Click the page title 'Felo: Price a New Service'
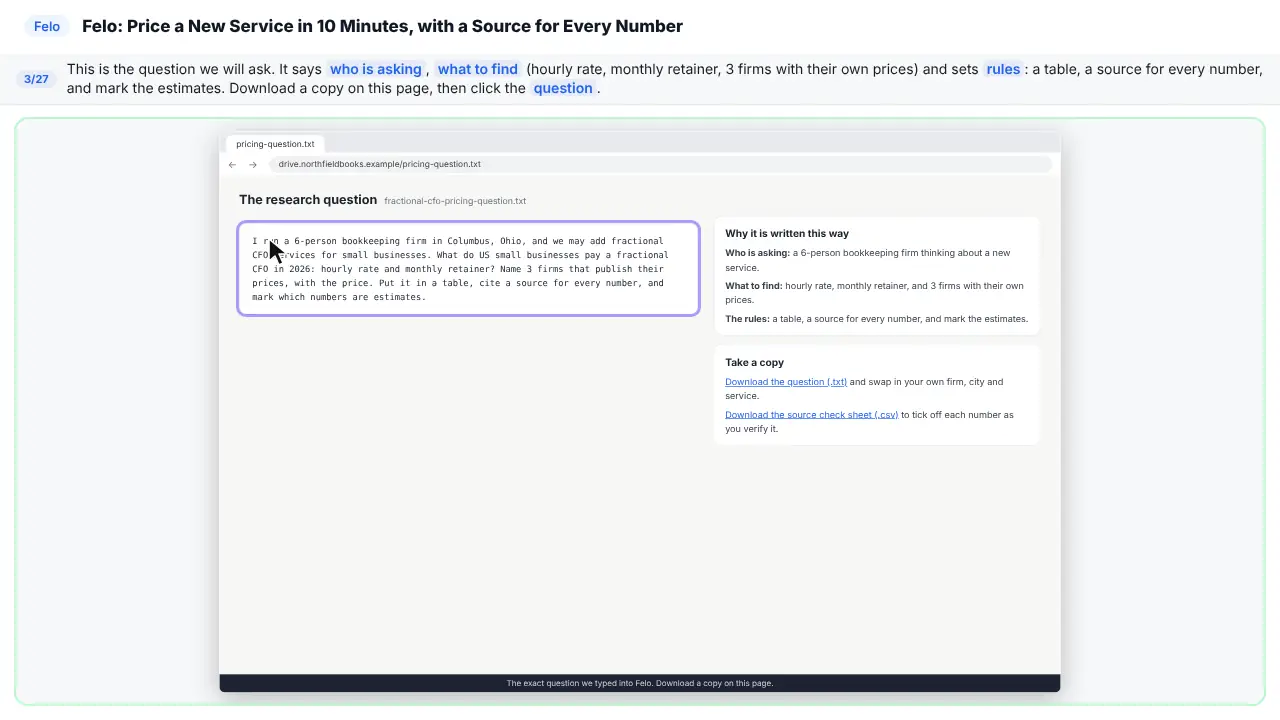The width and height of the screenshot is (1280, 720). 382,26
